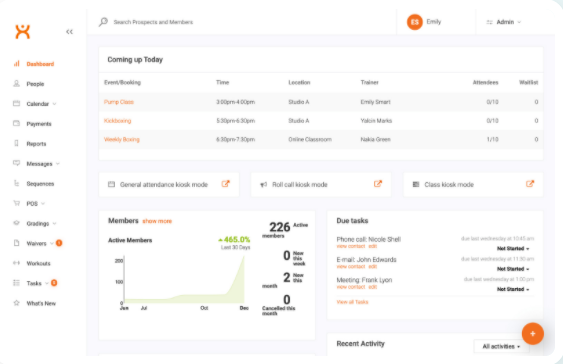This screenshot has width=563, height=364.
Task: Open the Dashboard menu item
Action: pos(40,64)
